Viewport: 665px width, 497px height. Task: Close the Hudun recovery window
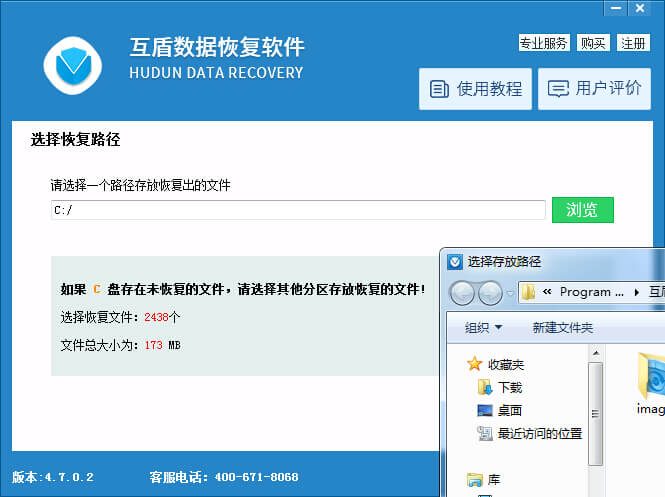pyautogui.click(x=640, y=8)
